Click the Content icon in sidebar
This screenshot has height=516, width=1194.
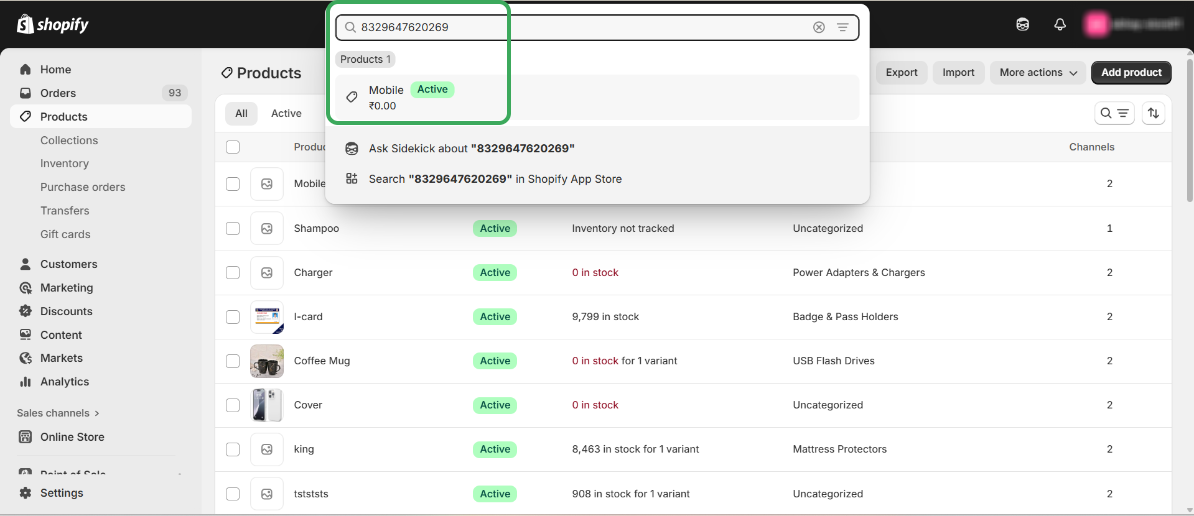click(x=26, y=335)
